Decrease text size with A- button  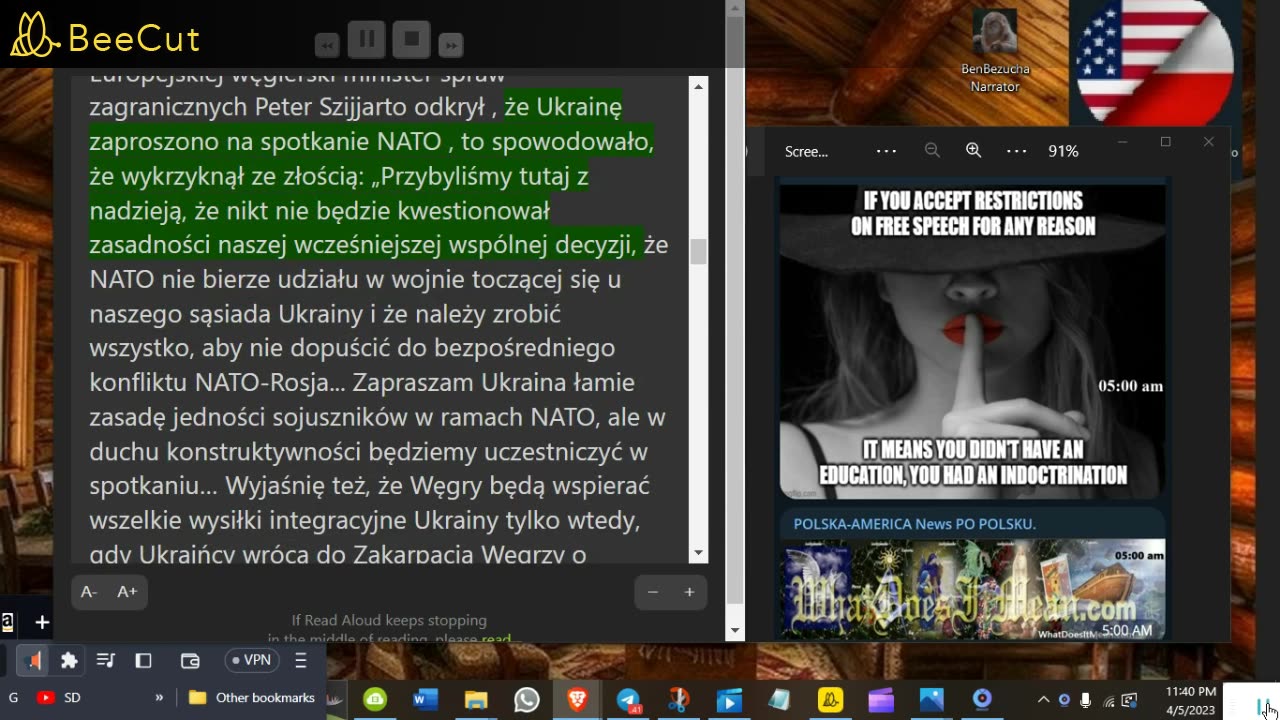click(x=89, y=592)
